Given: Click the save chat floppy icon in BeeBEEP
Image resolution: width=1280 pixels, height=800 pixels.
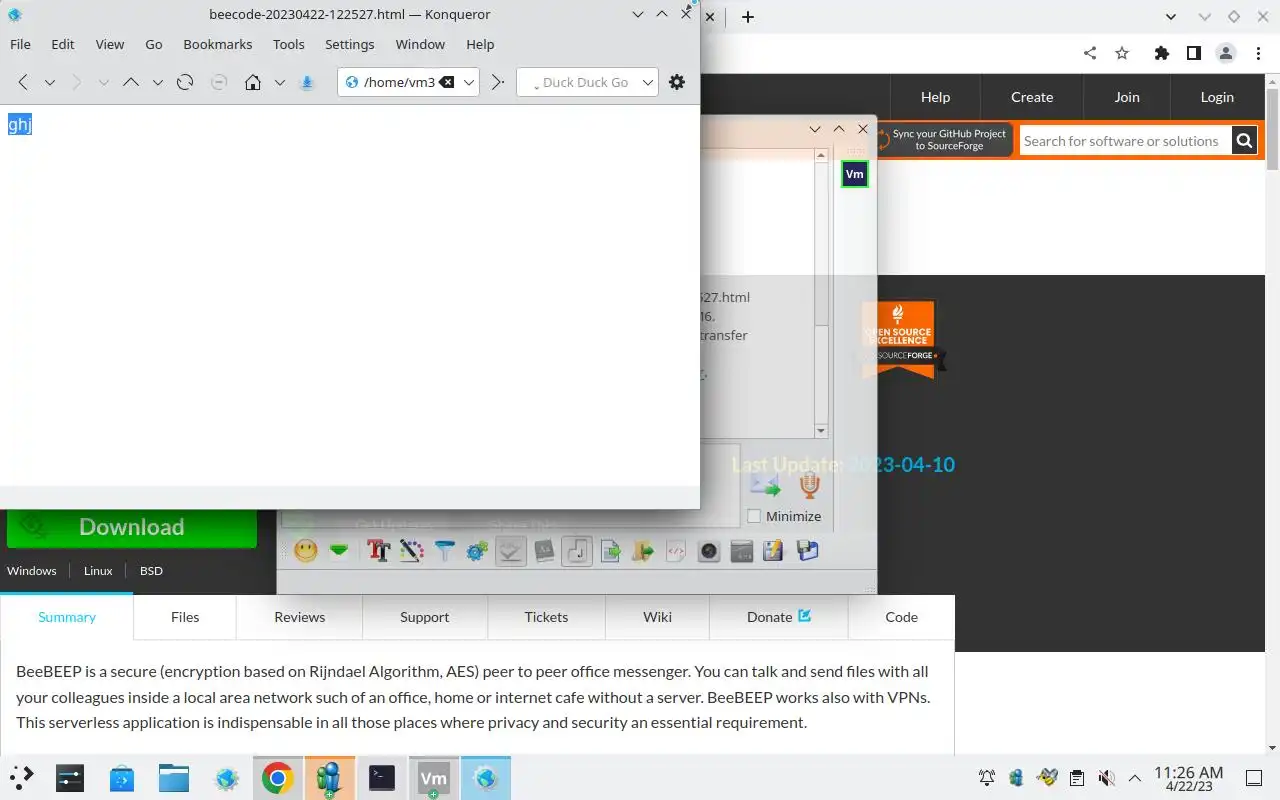Looking at the screenshot, I should tap(773, 550).
